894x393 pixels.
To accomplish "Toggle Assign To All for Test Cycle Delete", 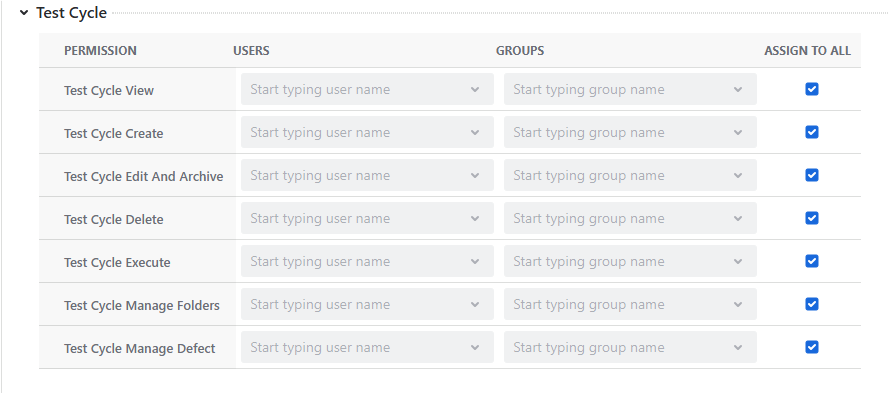I will pyautogui.click(x=812, y=218).
